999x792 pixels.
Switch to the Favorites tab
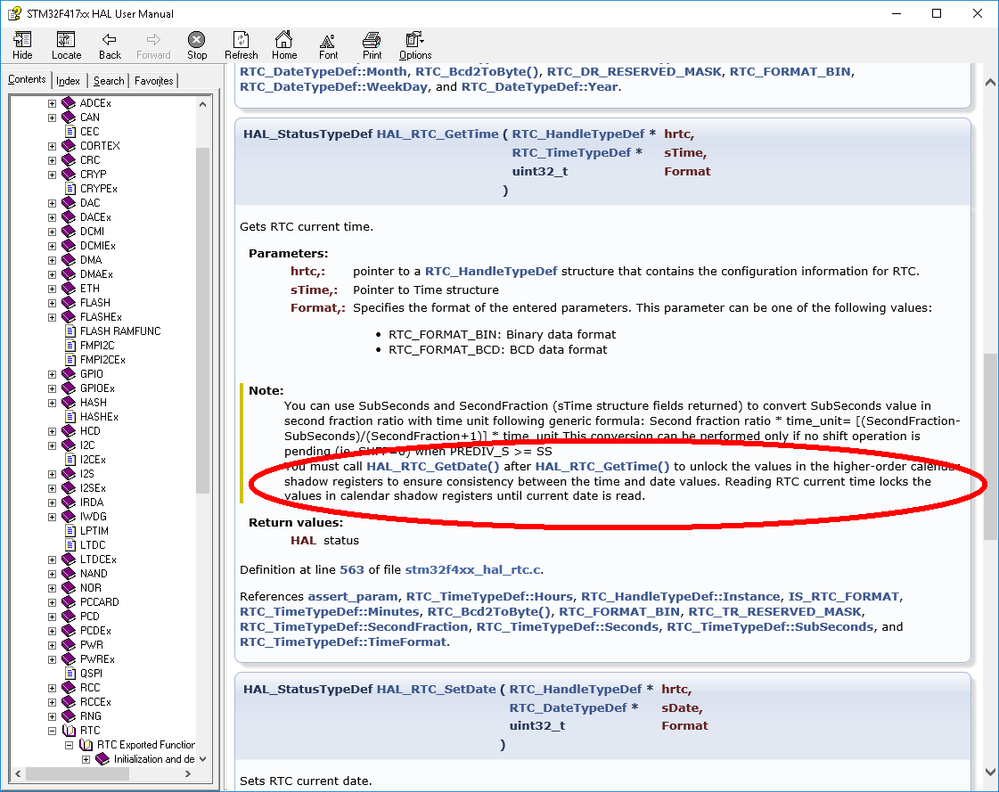(154, 81)
